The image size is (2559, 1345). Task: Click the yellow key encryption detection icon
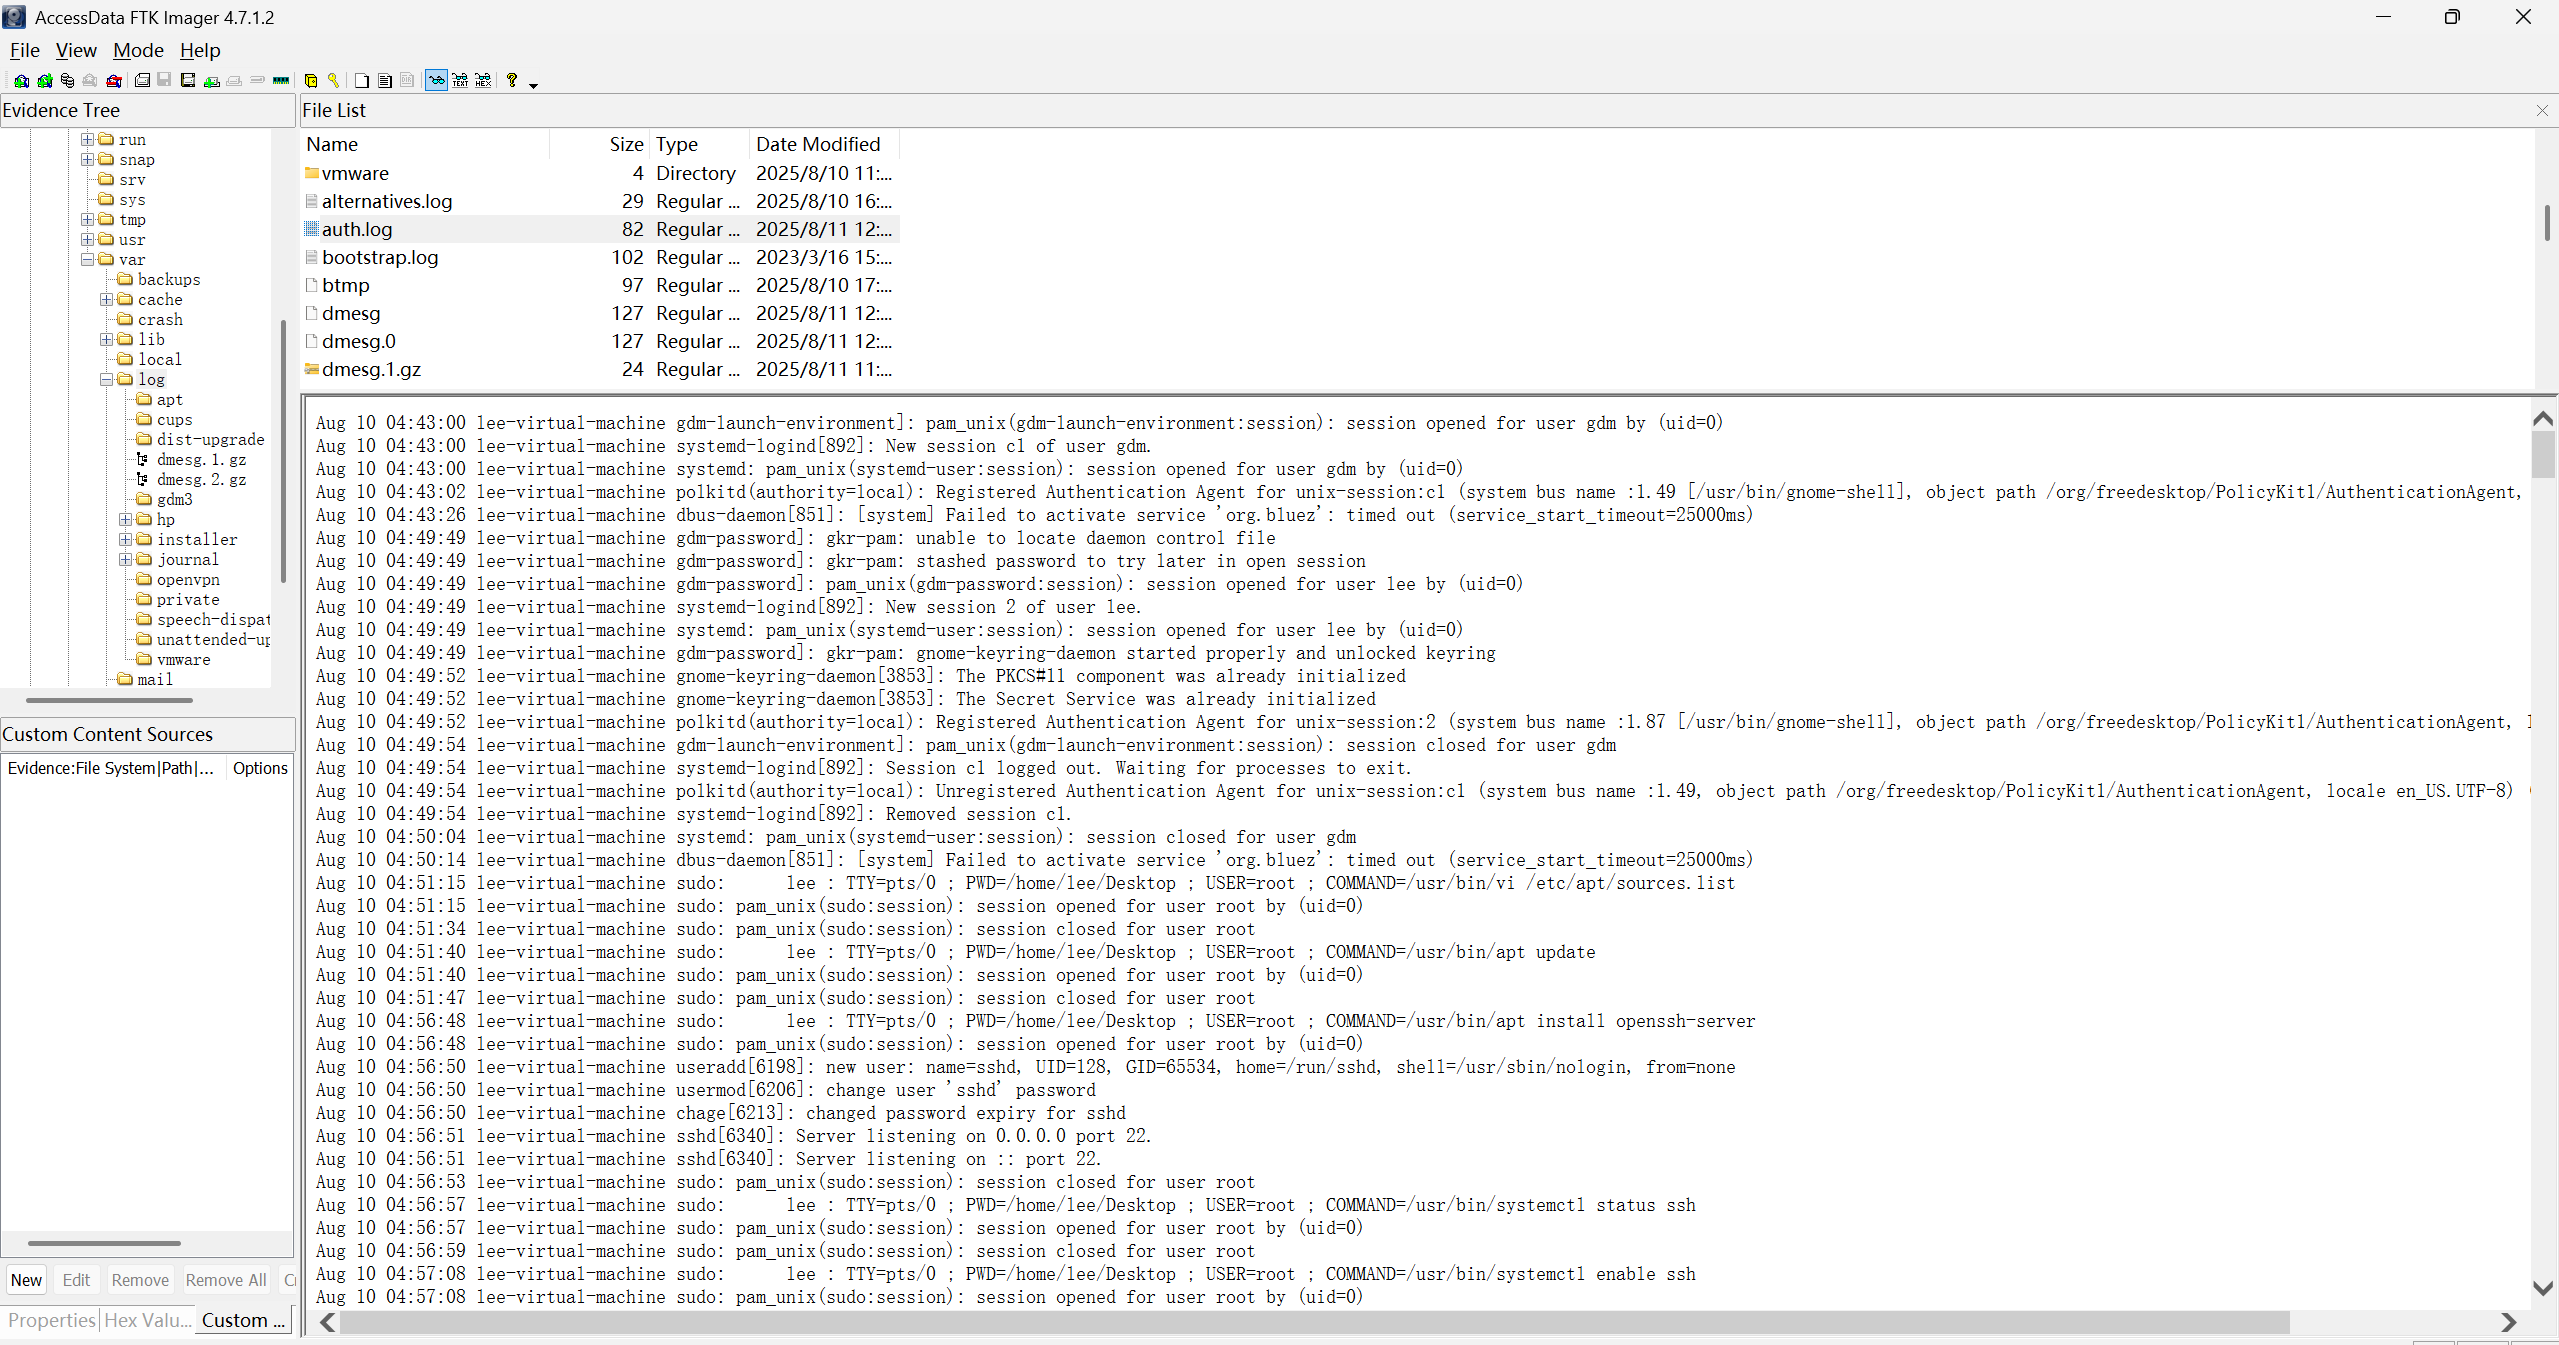[x=334, y=81]
